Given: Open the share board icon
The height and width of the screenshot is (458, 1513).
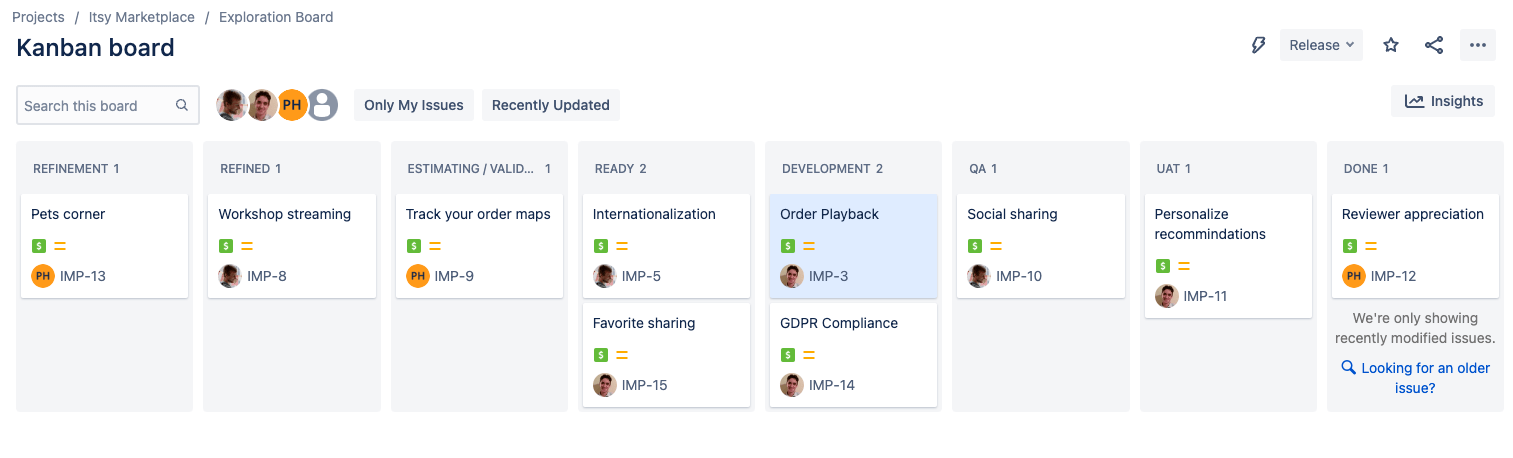Looking at the screenshot, I should (1434, 45).
